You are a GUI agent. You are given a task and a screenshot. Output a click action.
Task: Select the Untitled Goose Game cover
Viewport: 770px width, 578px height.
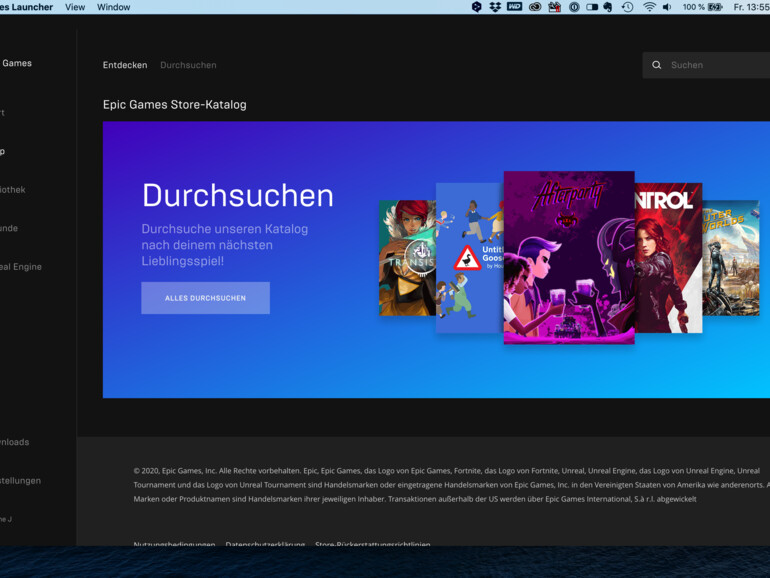click(x=468, y=258)
